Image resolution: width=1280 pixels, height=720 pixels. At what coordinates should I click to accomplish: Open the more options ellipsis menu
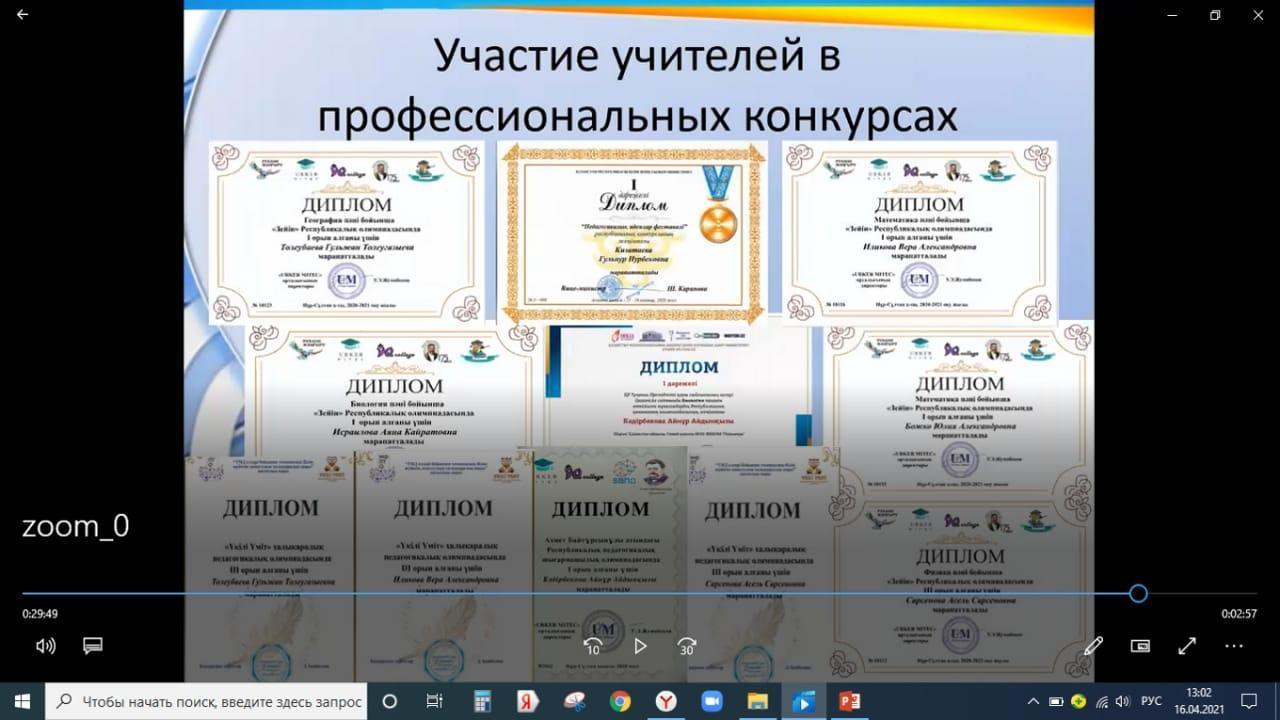(x=1234, y=646)
